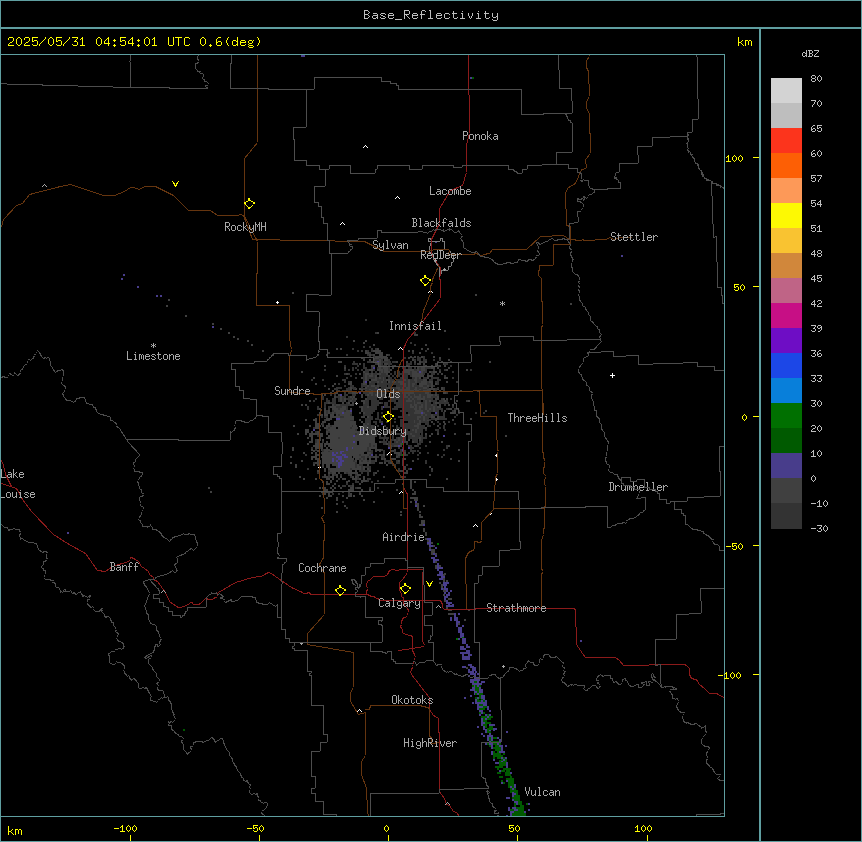862x842 pixels.
Task: Click the yellow V marker east of Calgary
Action: click(429, 584)
